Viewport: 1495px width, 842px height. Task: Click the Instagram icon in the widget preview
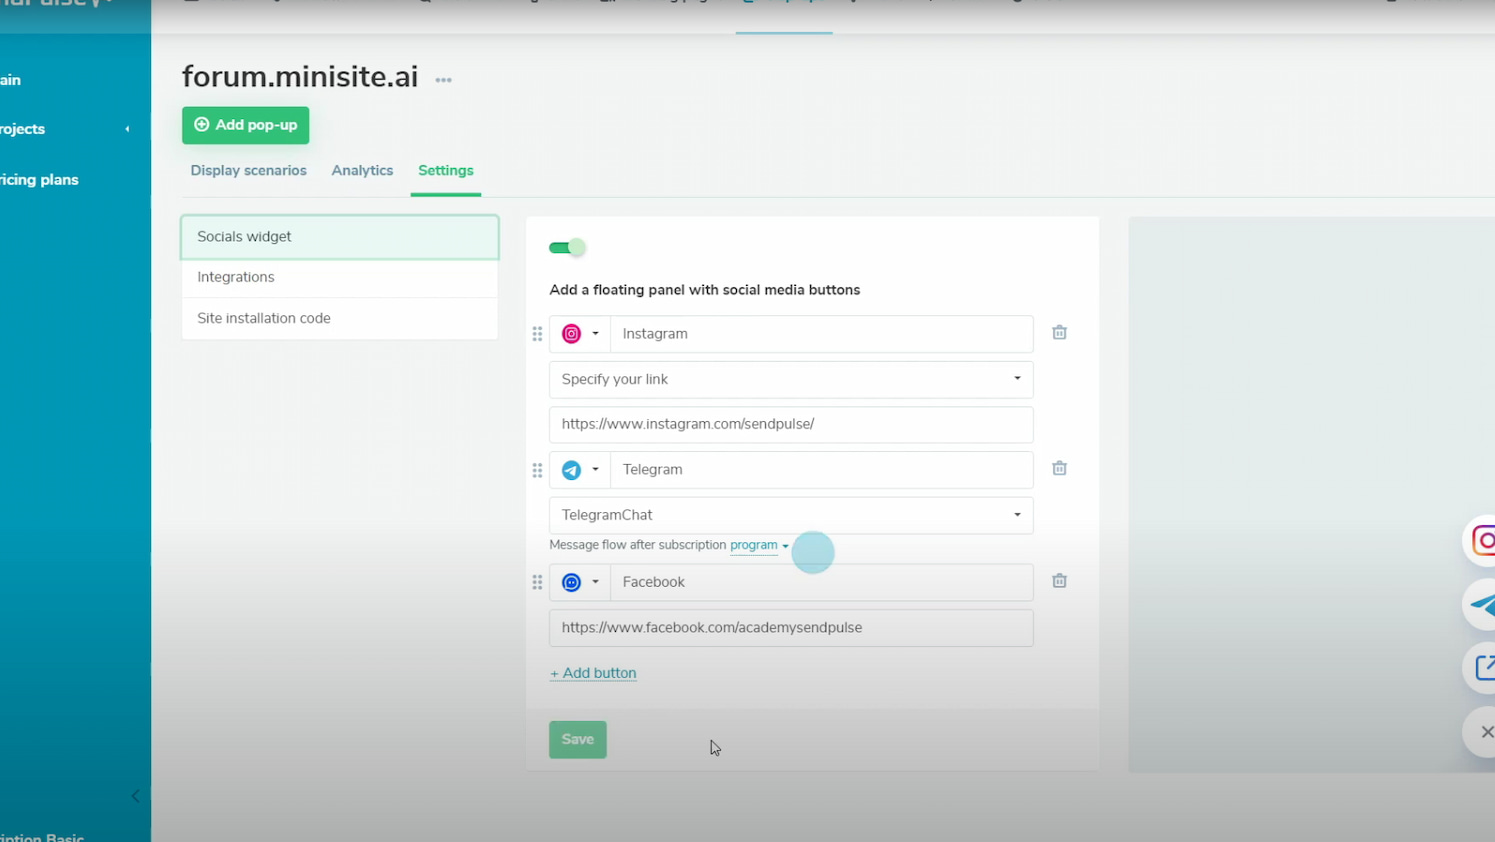1483,540
